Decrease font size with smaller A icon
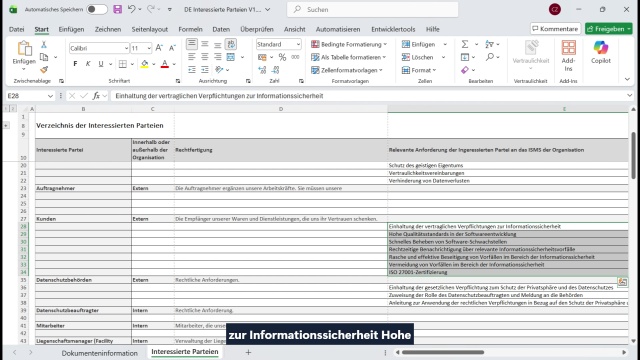Screen dimensions: 640x360 172,48
